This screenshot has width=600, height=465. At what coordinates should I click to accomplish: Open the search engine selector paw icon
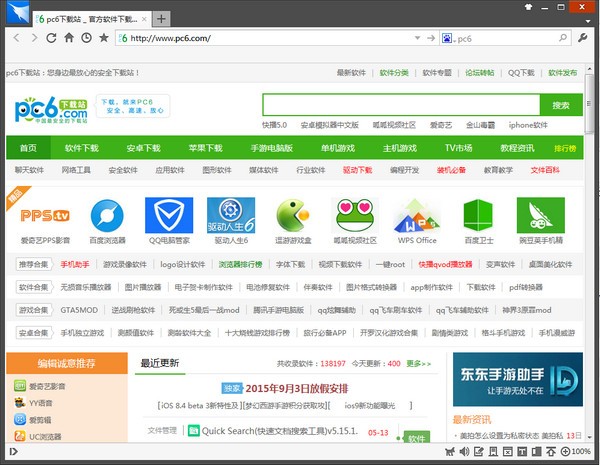(447, 38)
